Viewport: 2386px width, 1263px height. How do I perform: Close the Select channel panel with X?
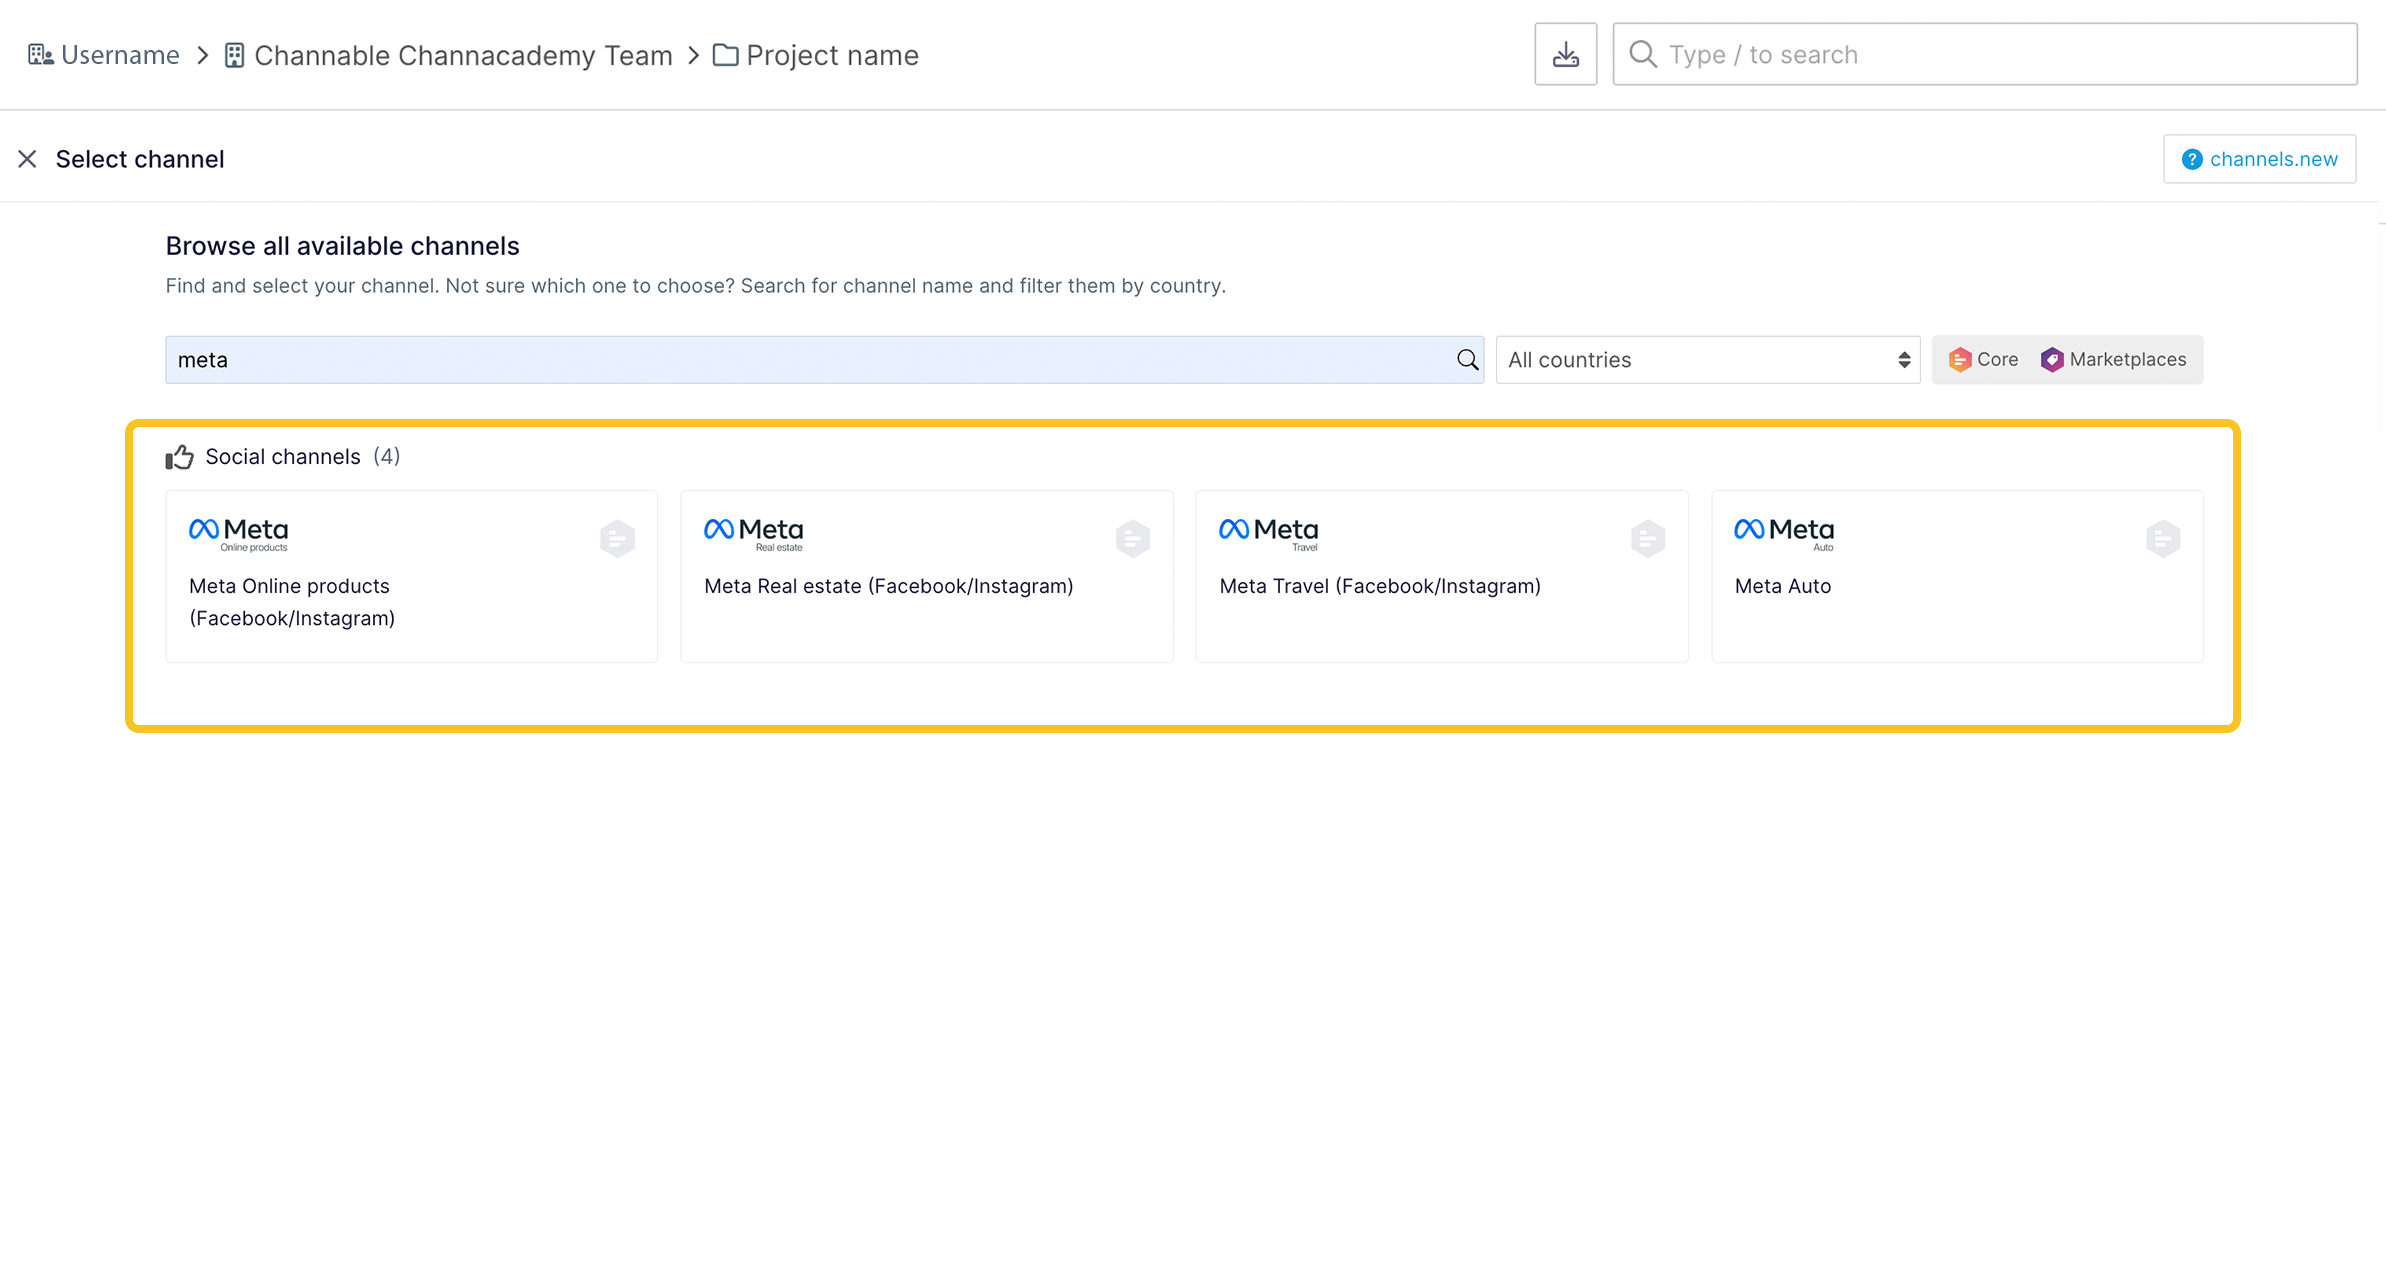[x=27, y=159]
